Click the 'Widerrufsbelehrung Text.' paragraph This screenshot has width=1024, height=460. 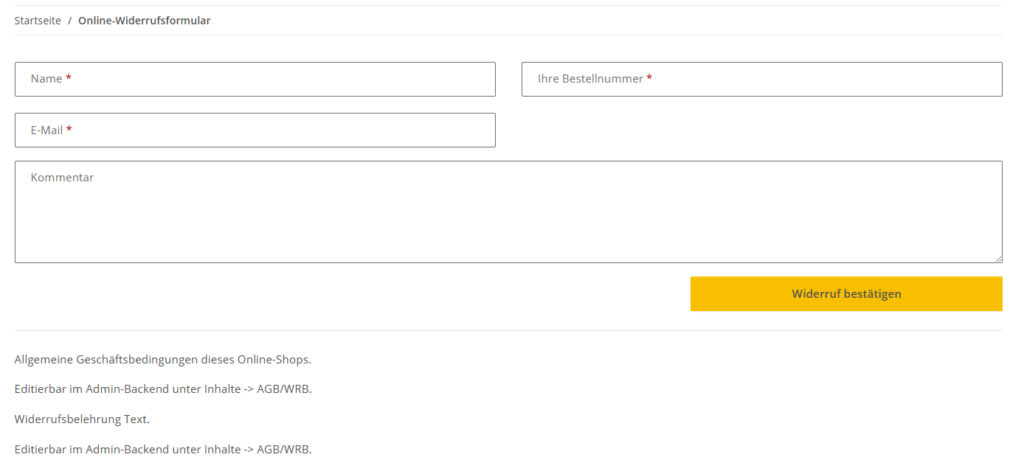(82, 419)
